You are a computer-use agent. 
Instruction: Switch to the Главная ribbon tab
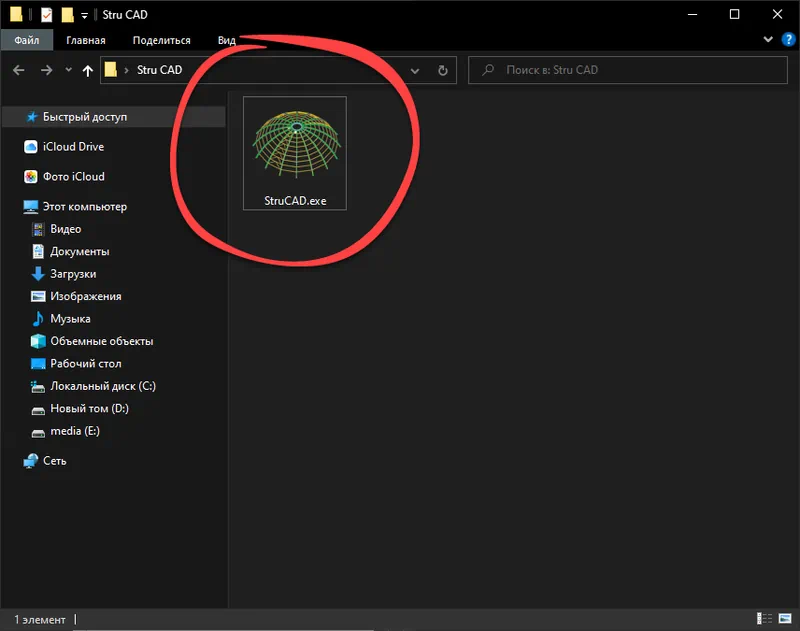86,40
